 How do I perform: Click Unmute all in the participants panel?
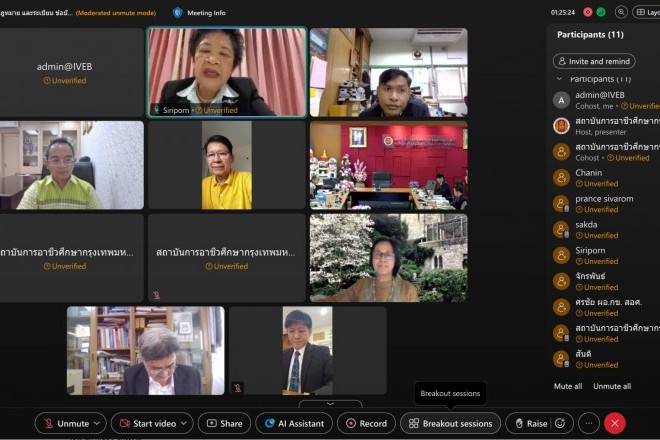coord(612,386)
